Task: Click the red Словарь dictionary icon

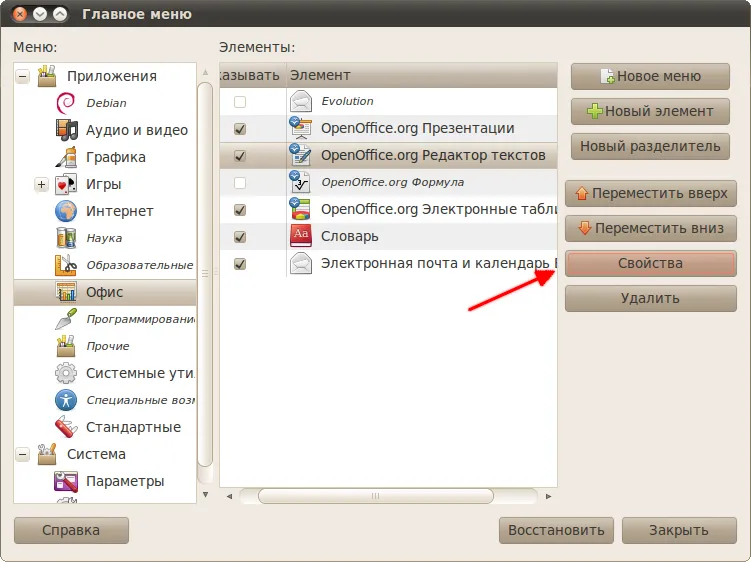Action: click(x=301, y=236)
